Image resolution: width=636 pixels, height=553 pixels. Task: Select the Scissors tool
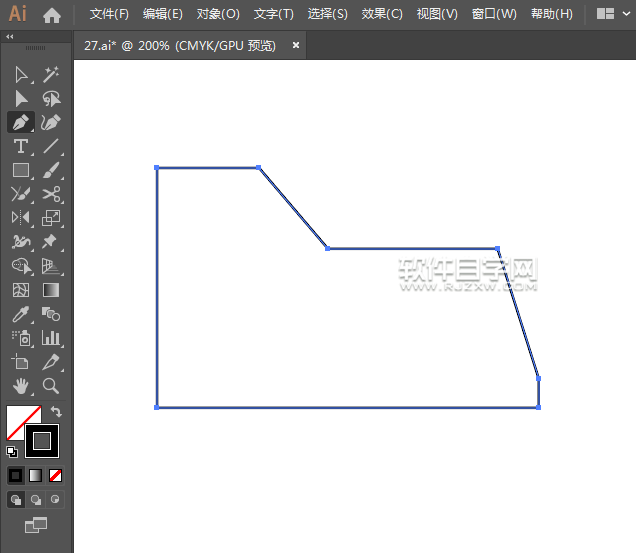(51, 195)
